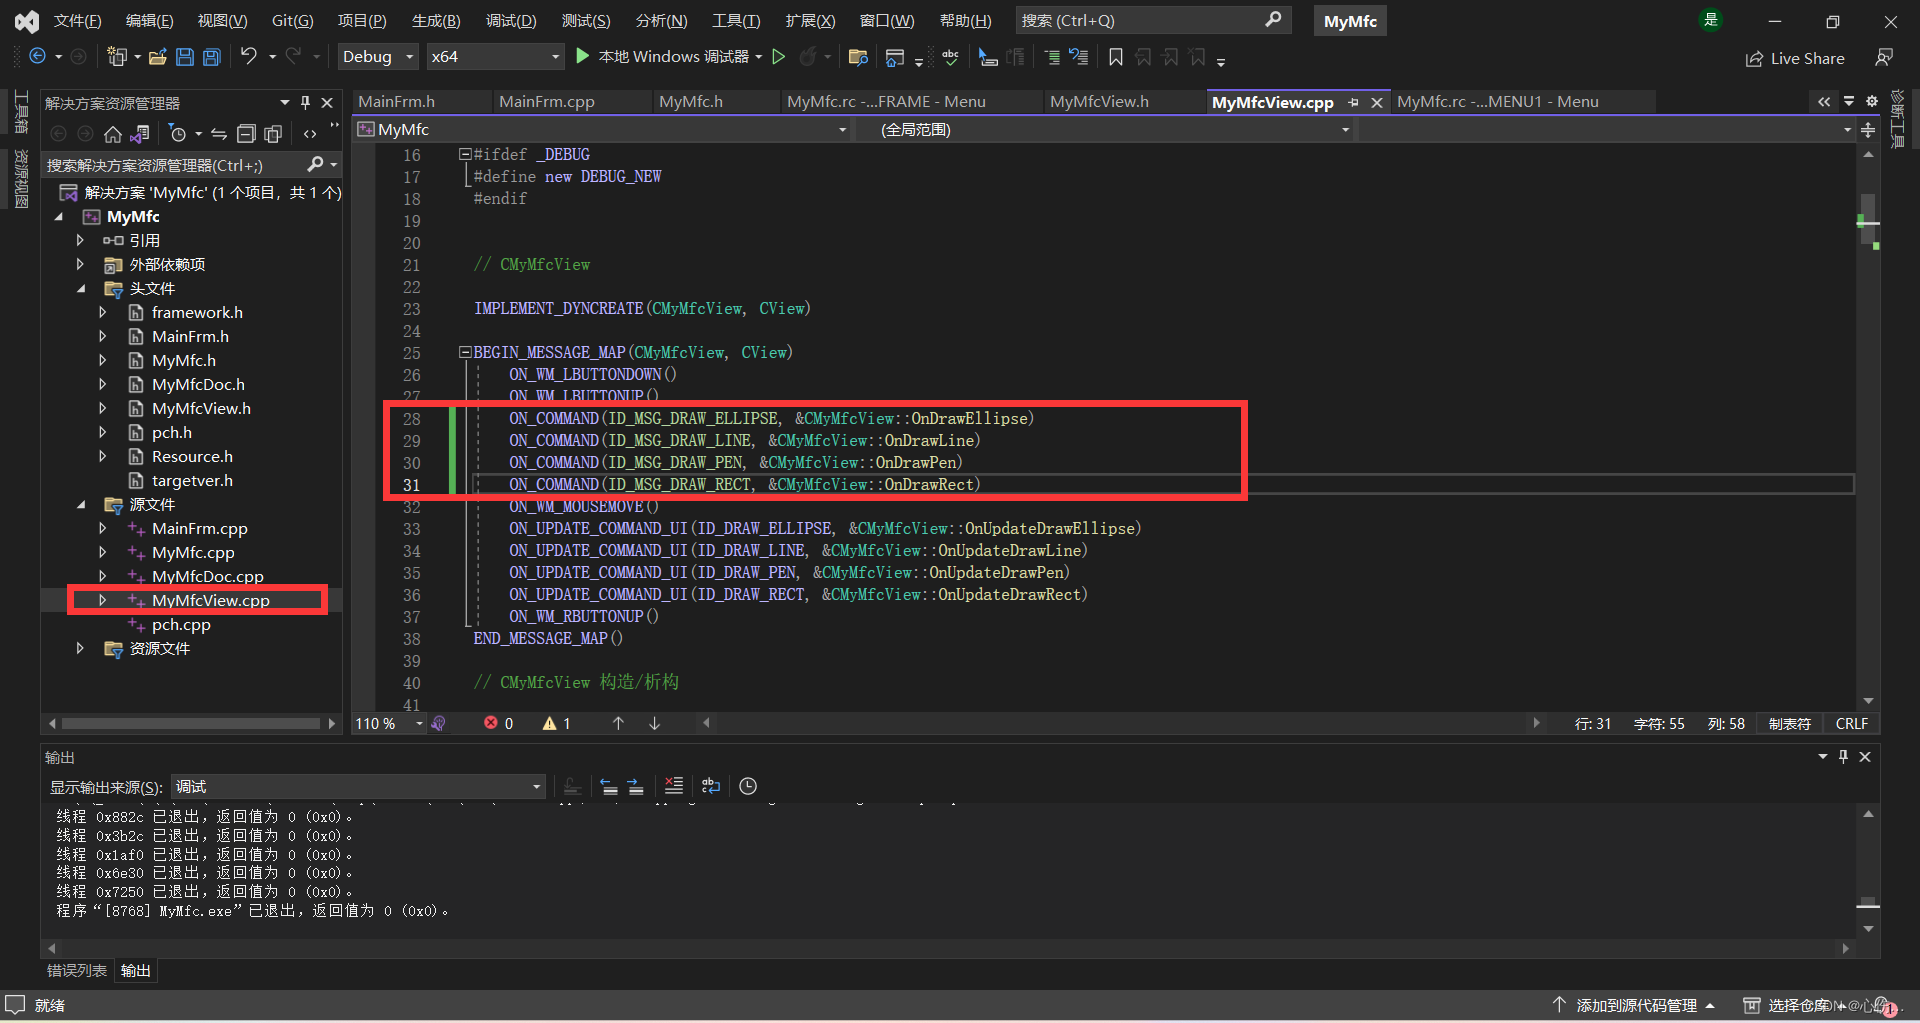This screenshot has width=1920, height=1023.
Task: Save current file with single disk icon
Action: (x=185, y=57)
